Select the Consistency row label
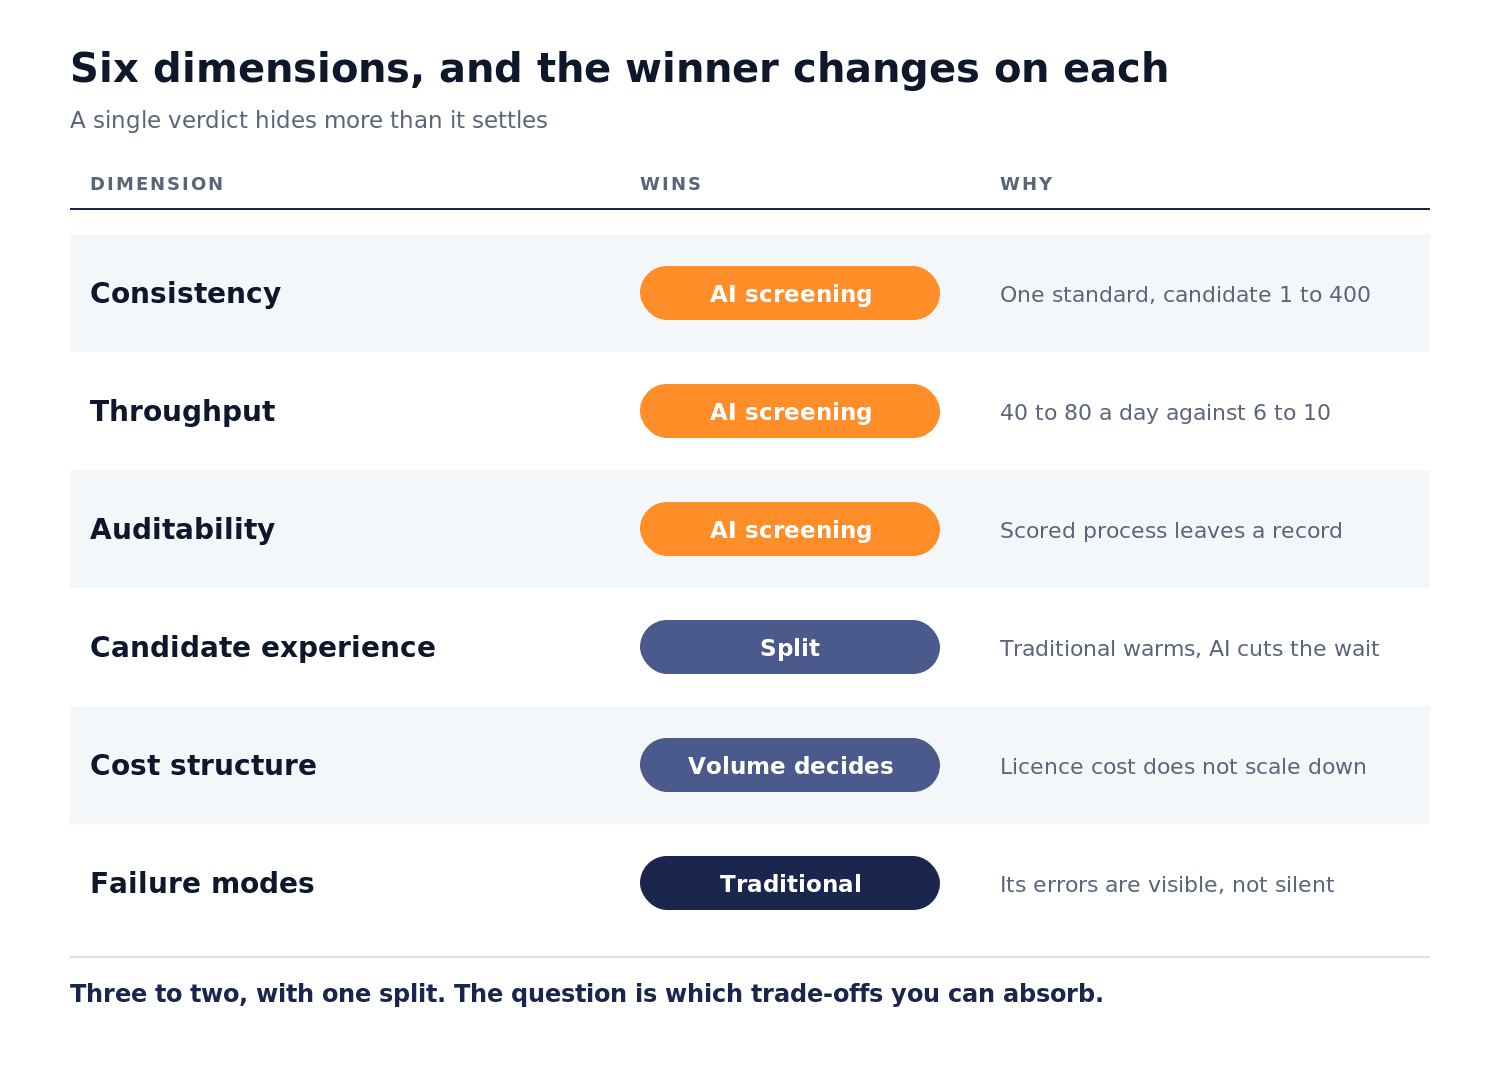1500x1080 pixels. (x=185, y=293)
